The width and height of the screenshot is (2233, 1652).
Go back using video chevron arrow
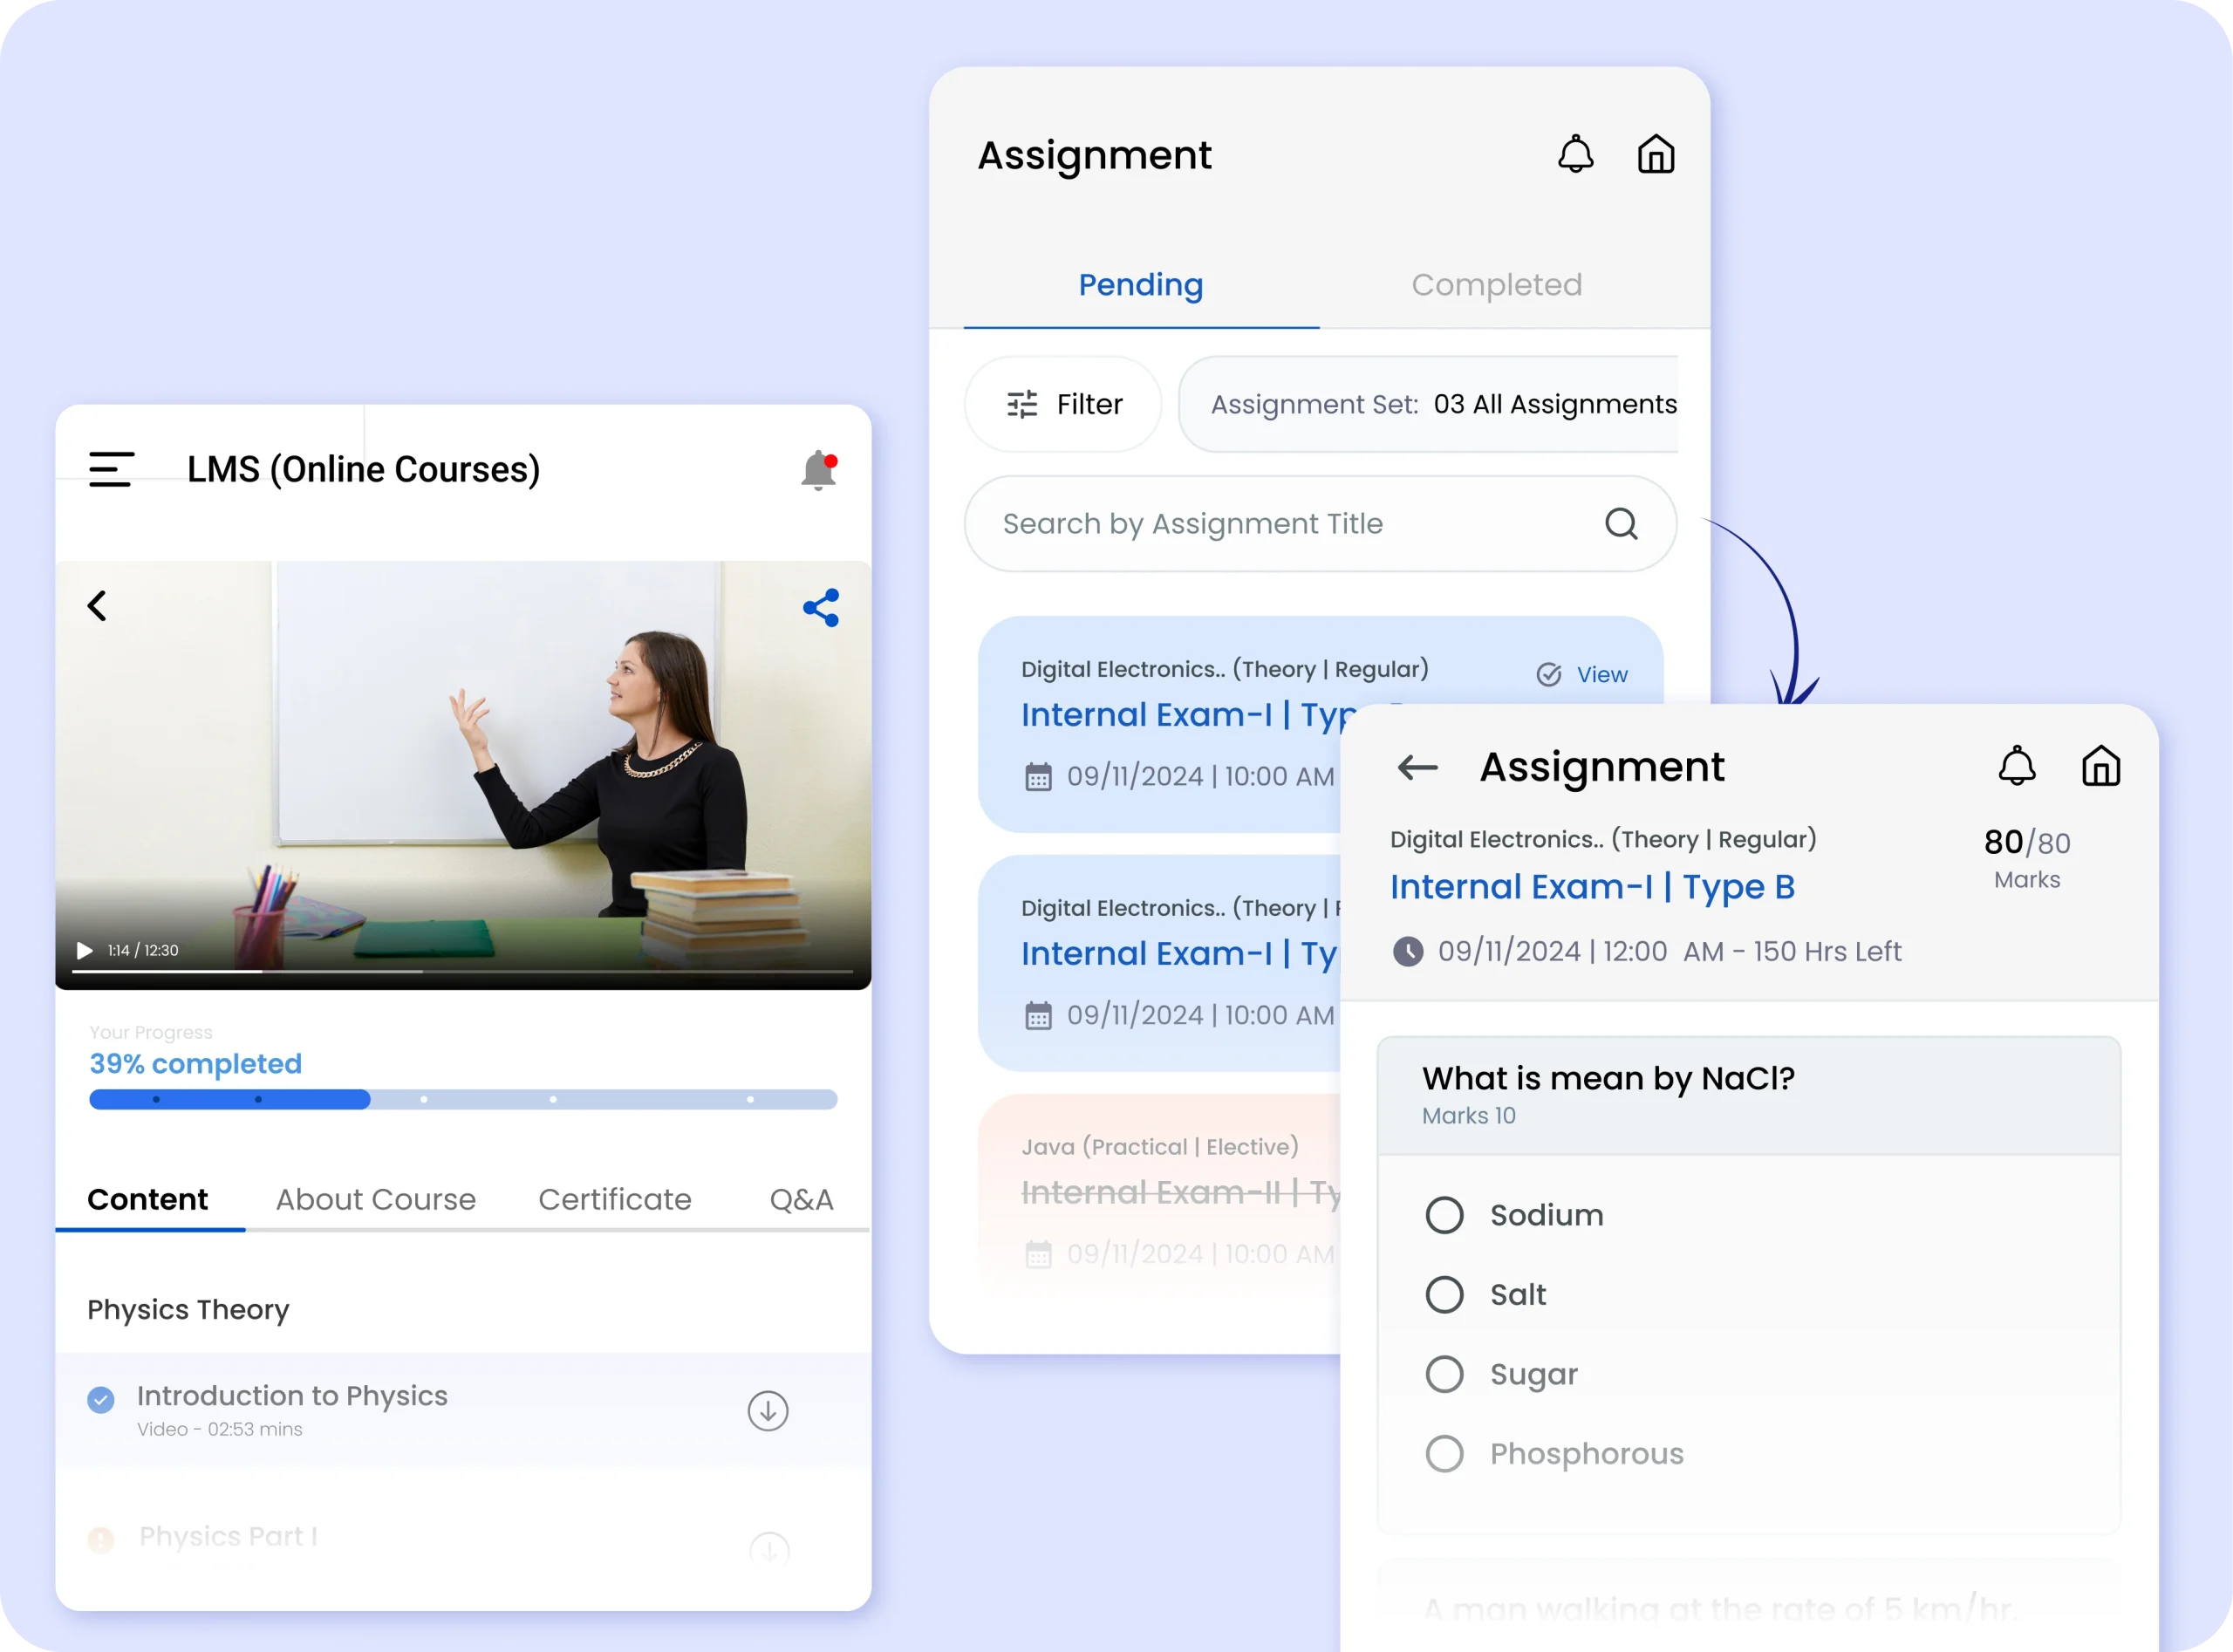tap(97, 606)
